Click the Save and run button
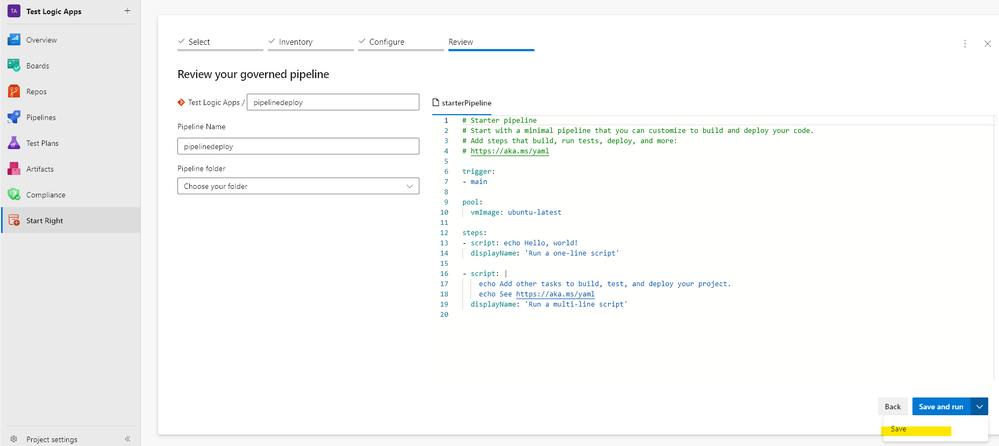999x446 pixels. pyautogui.click(x=942, y=406)
